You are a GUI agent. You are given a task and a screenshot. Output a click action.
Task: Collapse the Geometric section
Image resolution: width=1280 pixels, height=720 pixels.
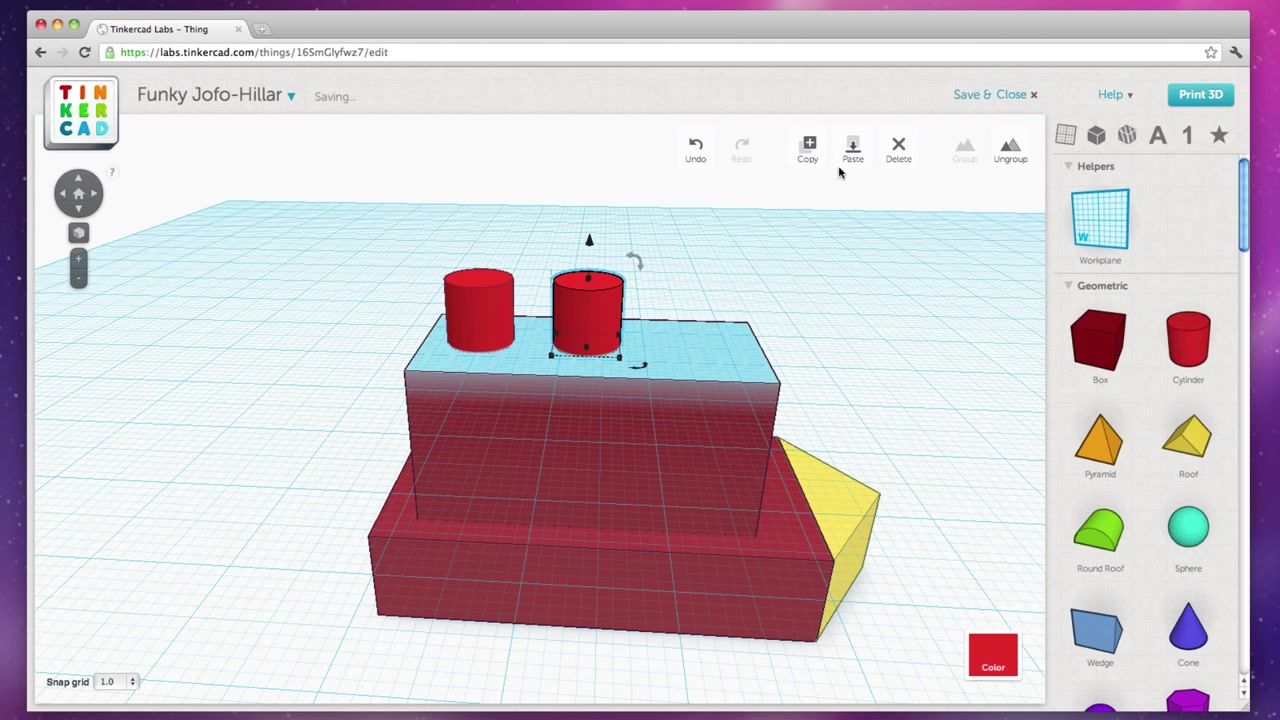pos(1068,285)
